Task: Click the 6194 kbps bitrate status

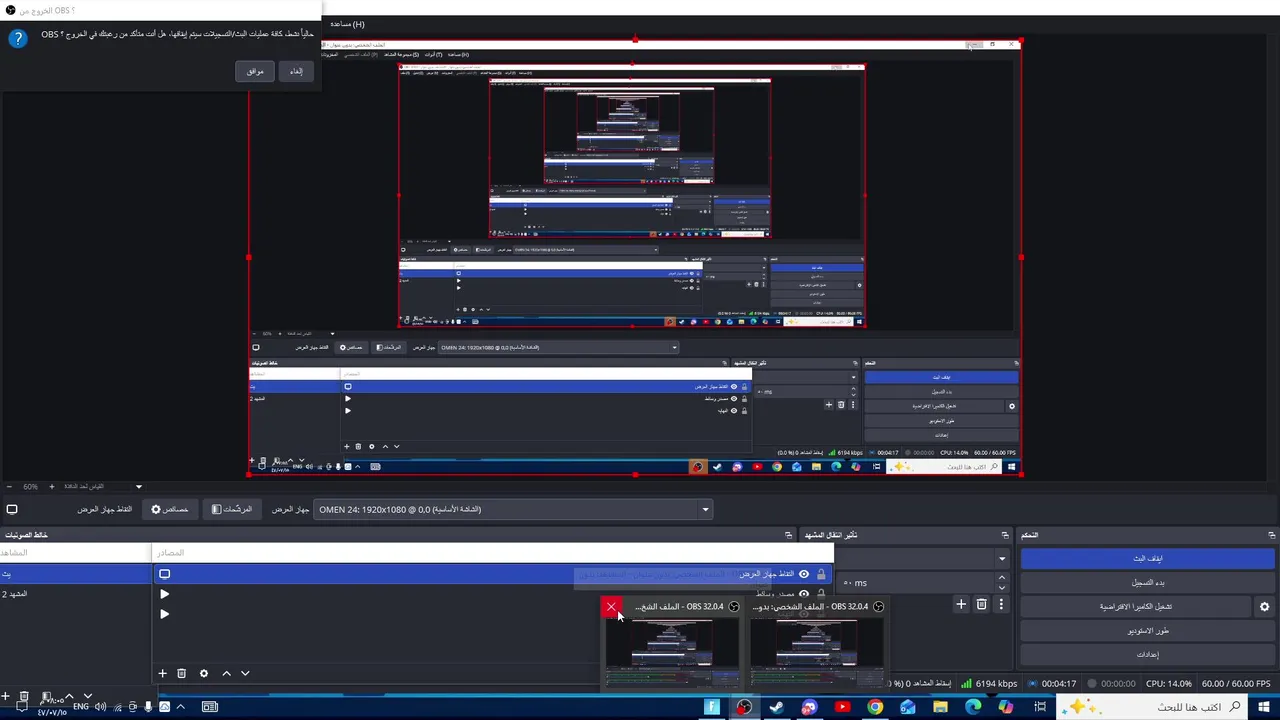Action: tap(988, 684)
